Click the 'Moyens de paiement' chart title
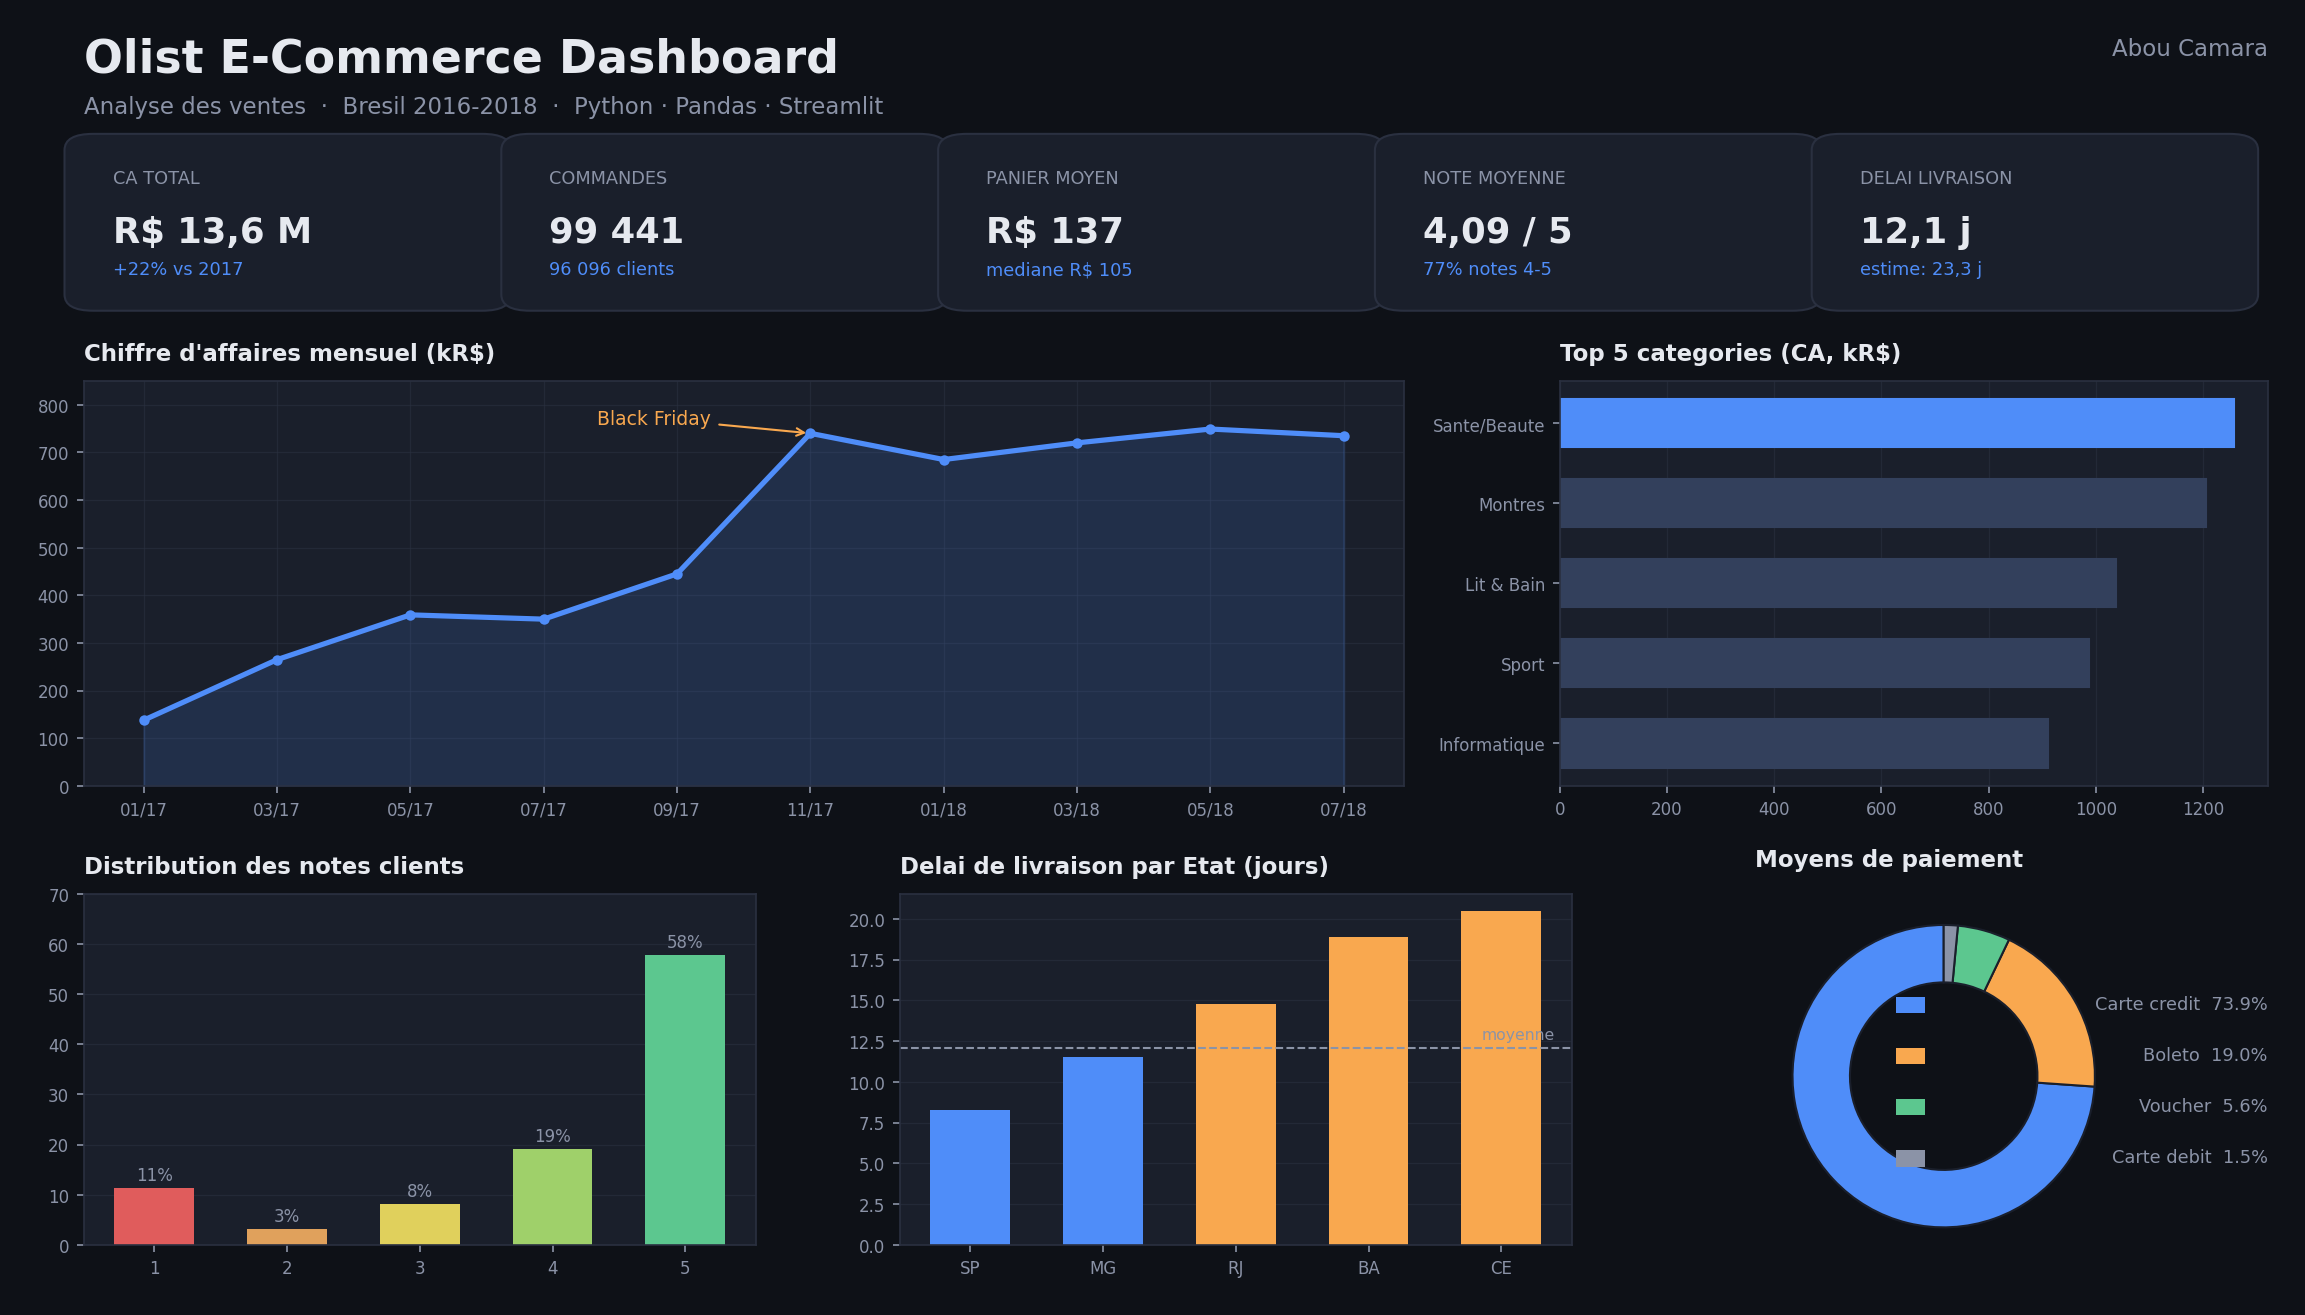Viewport: 2305px width, 1315px height. pos(1889,860)
